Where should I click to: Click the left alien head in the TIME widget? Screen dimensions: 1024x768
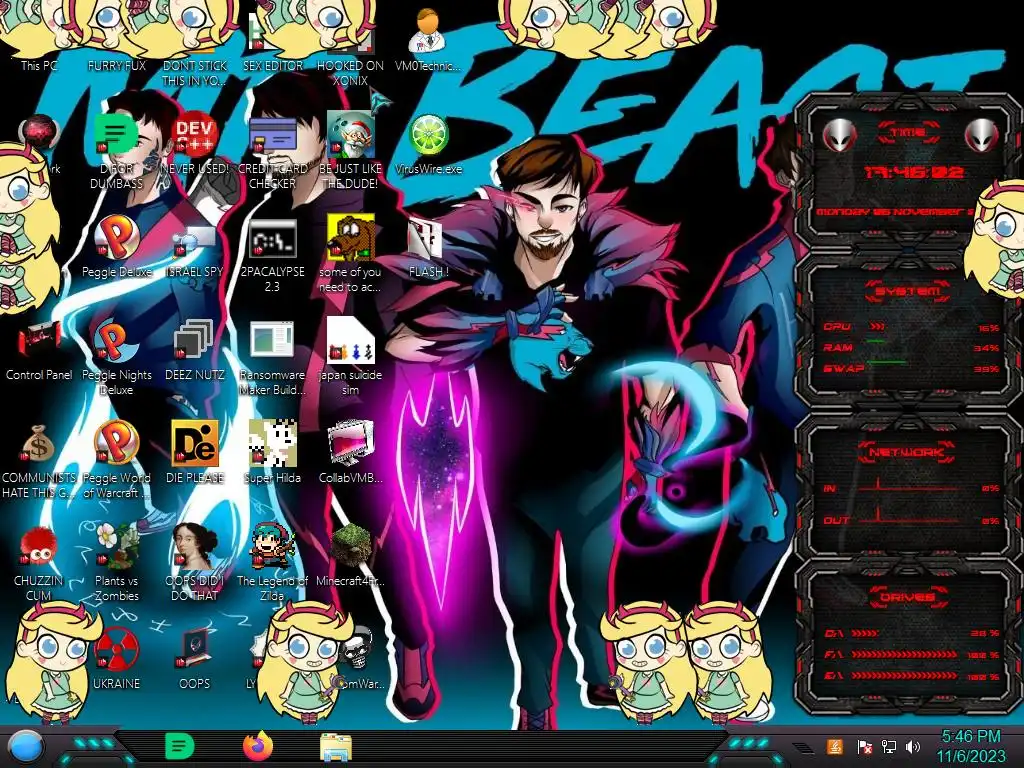pyautogui.click(x=839, y=136)
